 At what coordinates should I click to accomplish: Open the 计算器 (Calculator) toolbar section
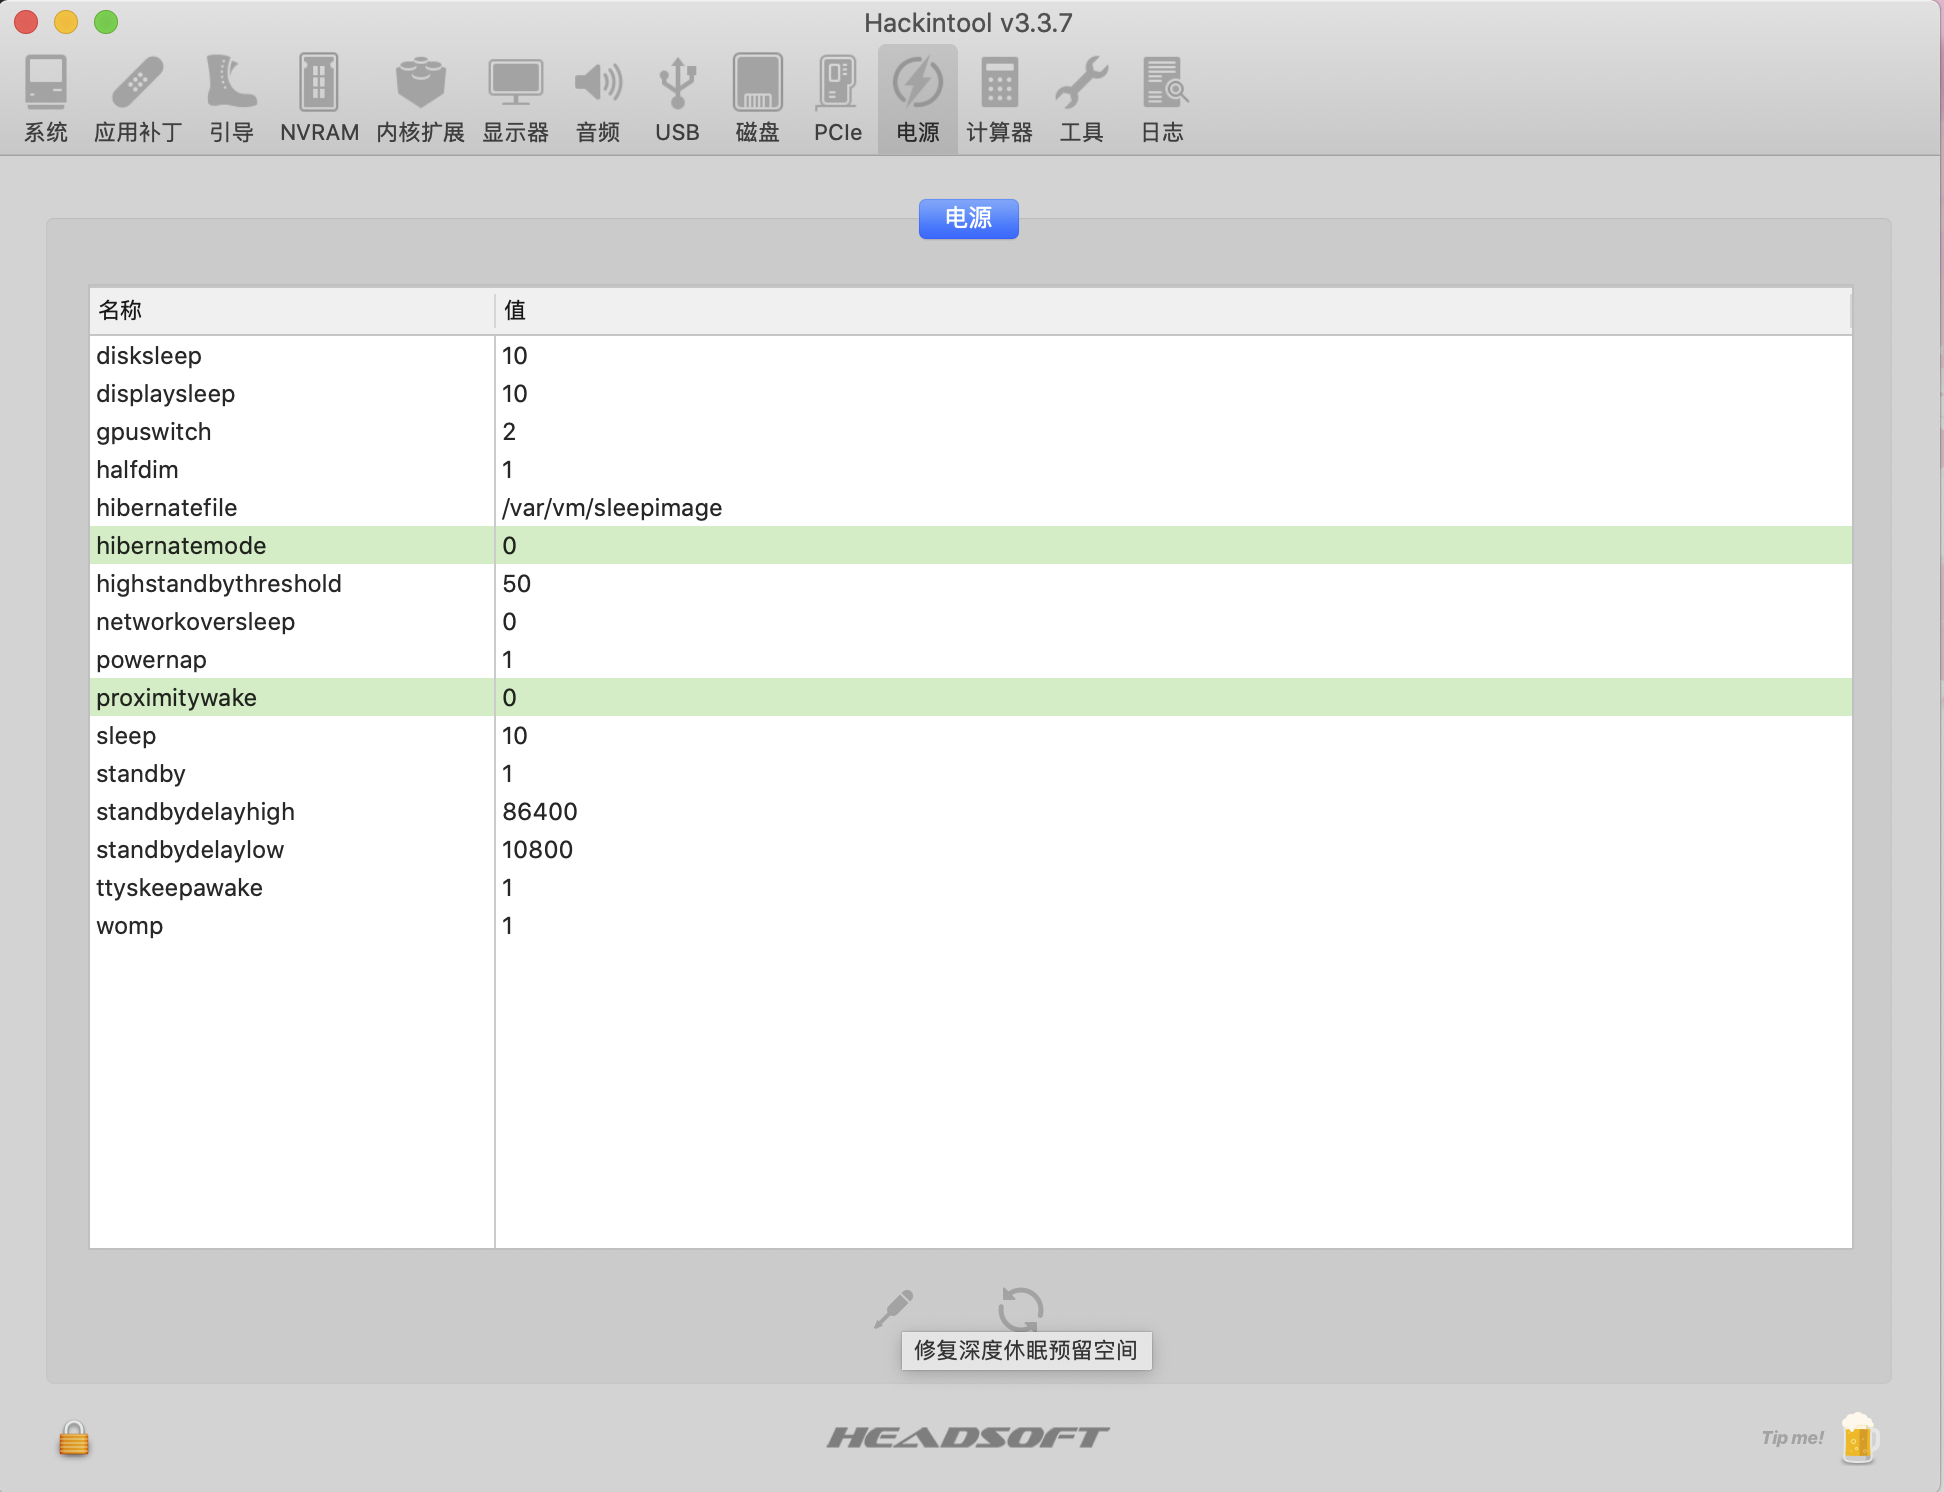(999, 99)
